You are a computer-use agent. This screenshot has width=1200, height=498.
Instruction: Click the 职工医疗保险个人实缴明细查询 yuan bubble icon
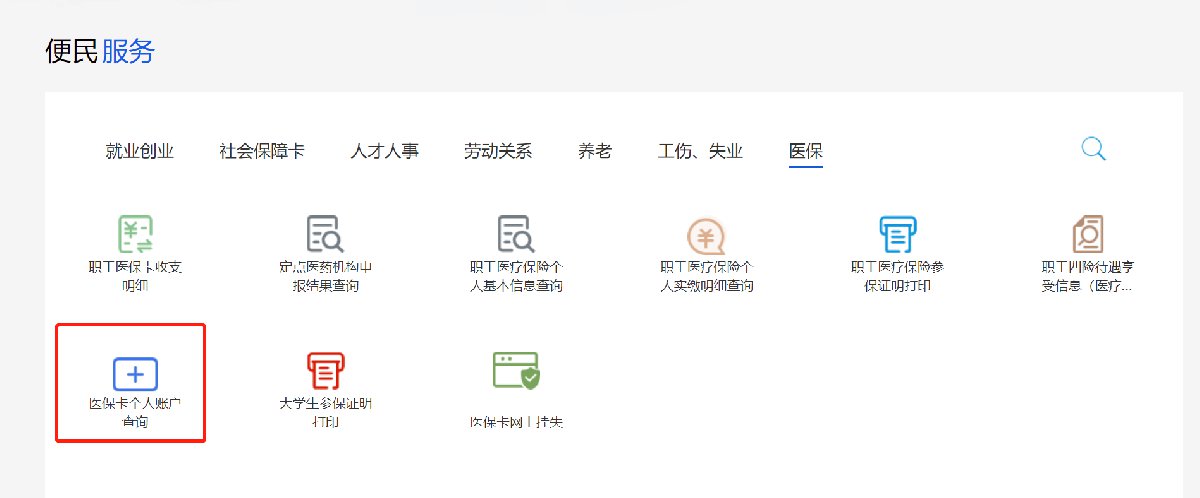pos(706,236)
